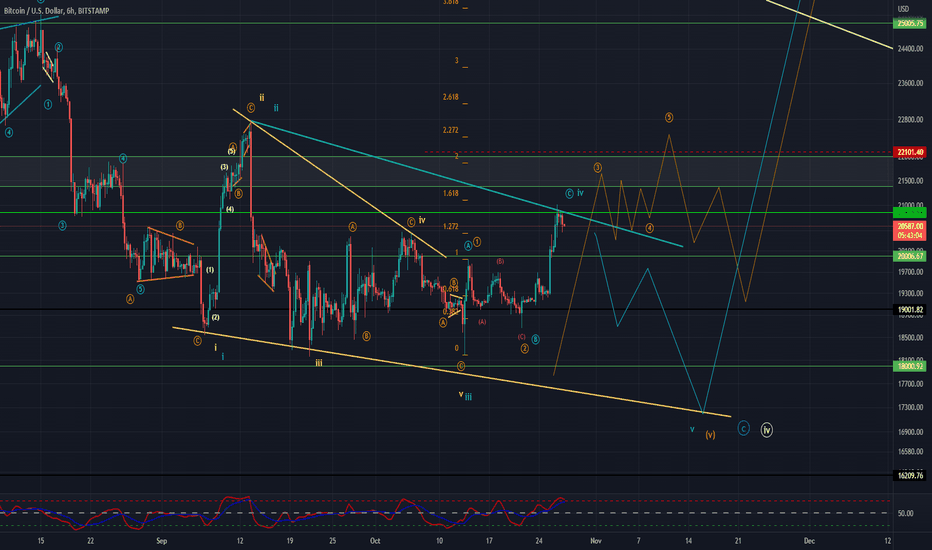Select the teal iv wave label

(x=580, y=193)
